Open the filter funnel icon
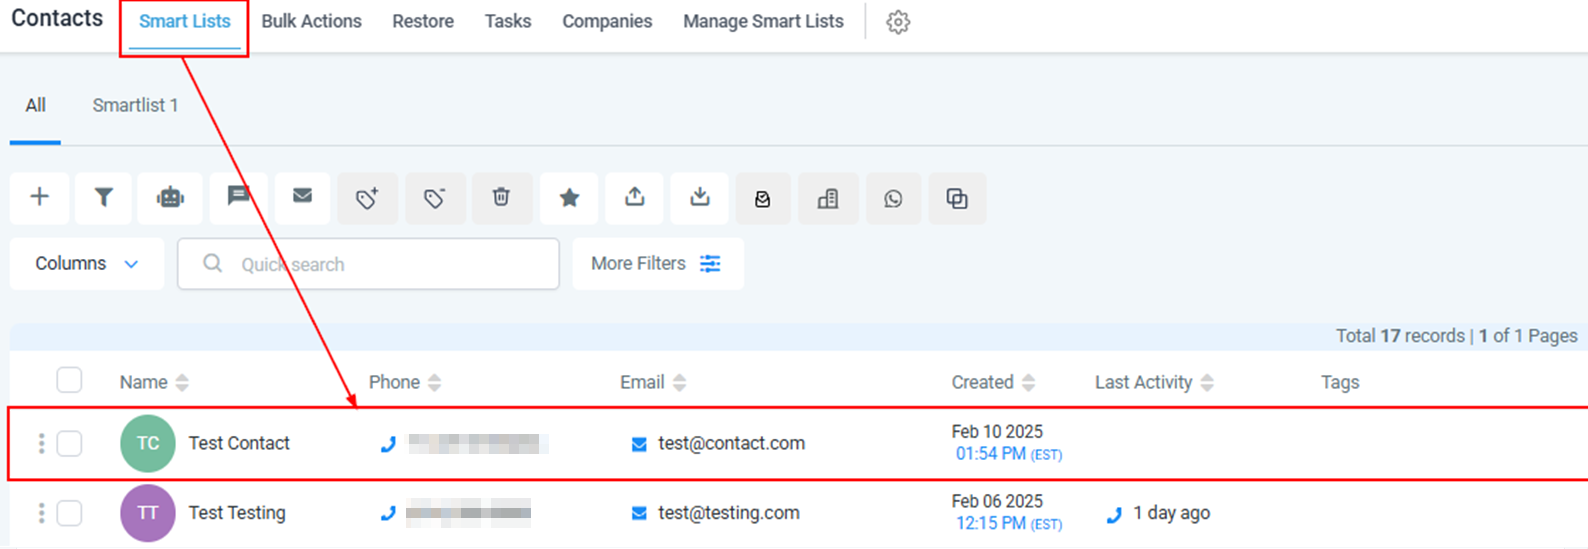The height and width of the screenshot is (549, 1588). 103,197
